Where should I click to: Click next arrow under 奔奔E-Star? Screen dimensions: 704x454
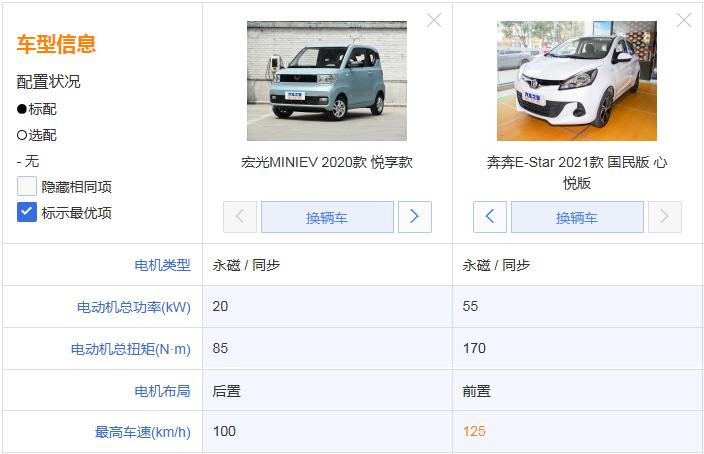[664, 217]
